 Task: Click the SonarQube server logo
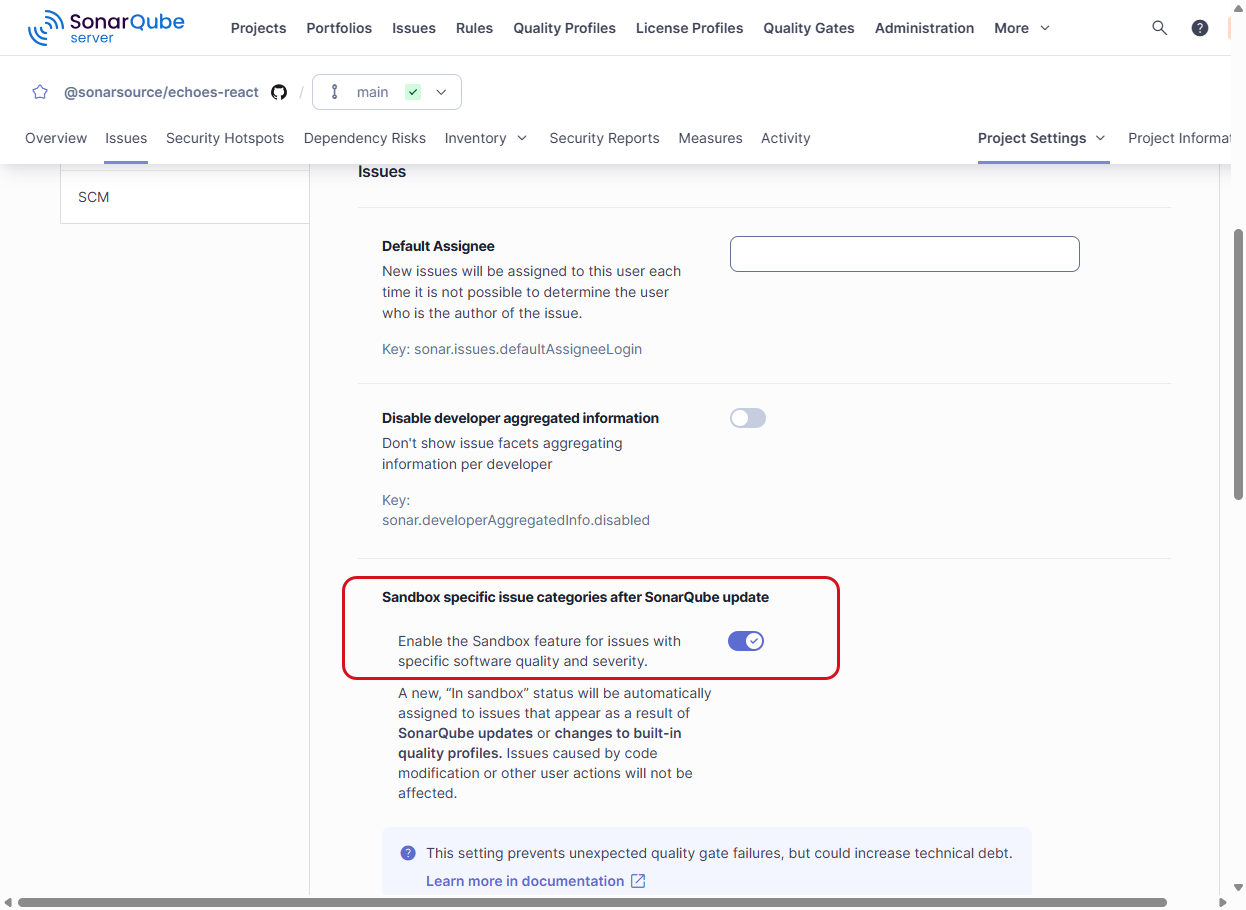point(106,27)
